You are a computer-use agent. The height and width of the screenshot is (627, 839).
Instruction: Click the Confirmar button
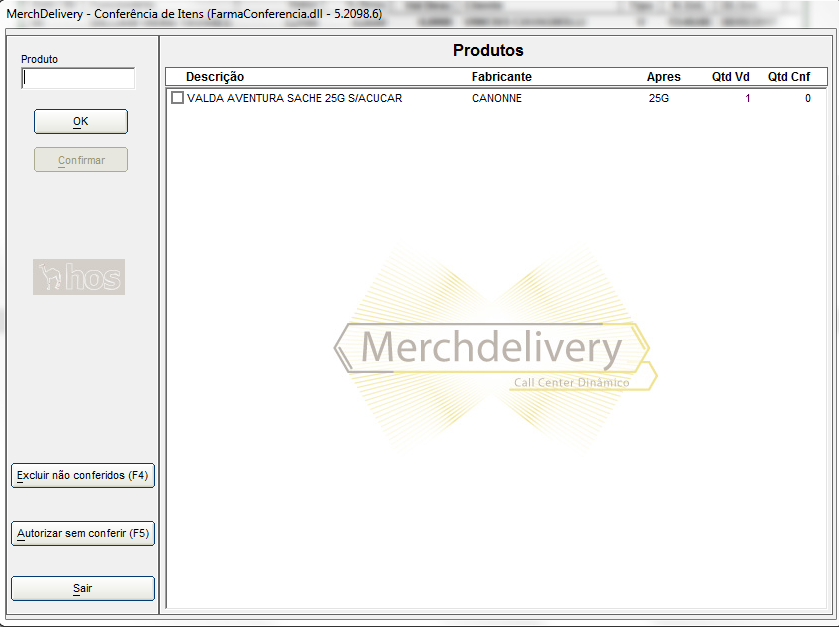tap(81, 160)
